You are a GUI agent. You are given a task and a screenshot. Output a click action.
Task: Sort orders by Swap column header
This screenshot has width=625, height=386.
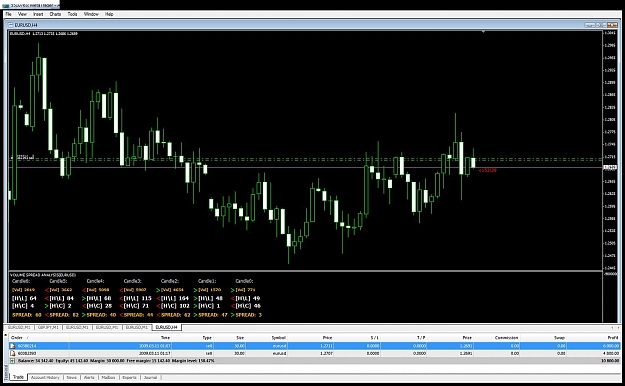[559, 338]
